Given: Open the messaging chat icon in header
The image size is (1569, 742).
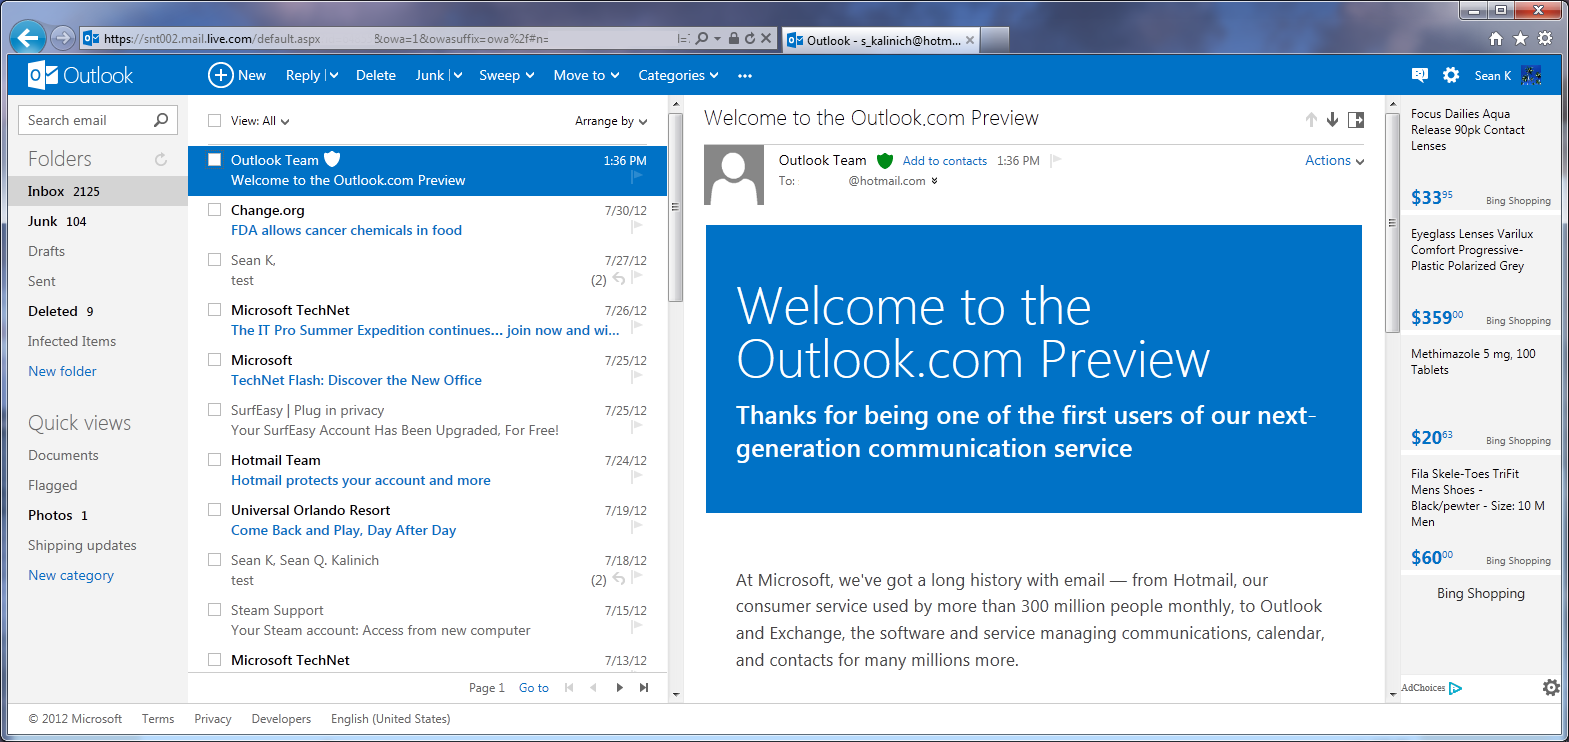Looking at the screenshot, I should 1419,75.
